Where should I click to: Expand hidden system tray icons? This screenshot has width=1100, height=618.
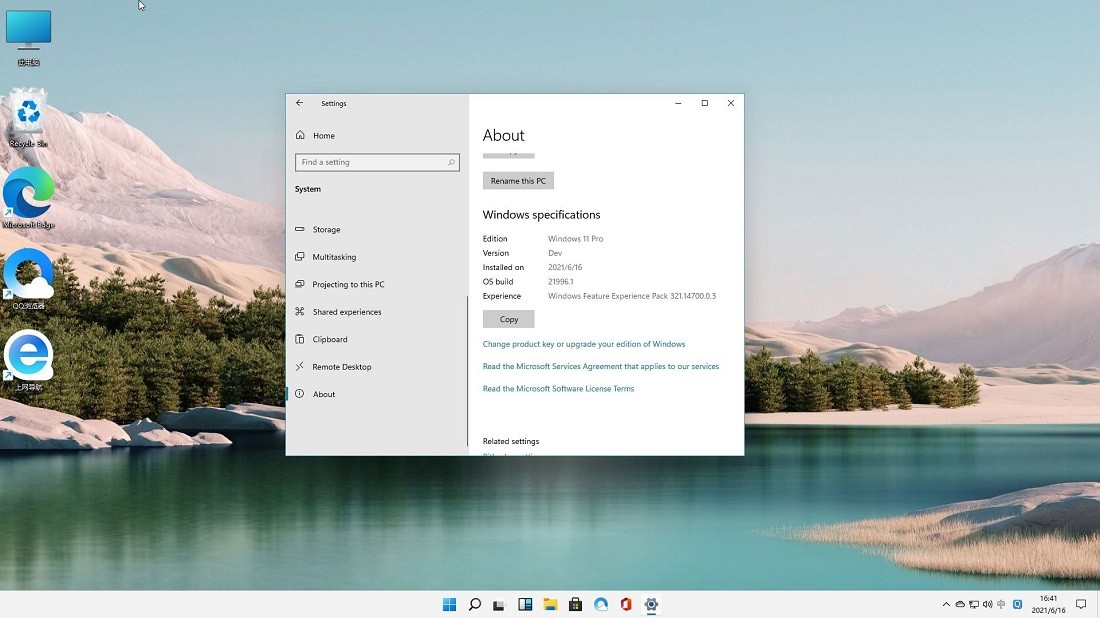point(946,604)
